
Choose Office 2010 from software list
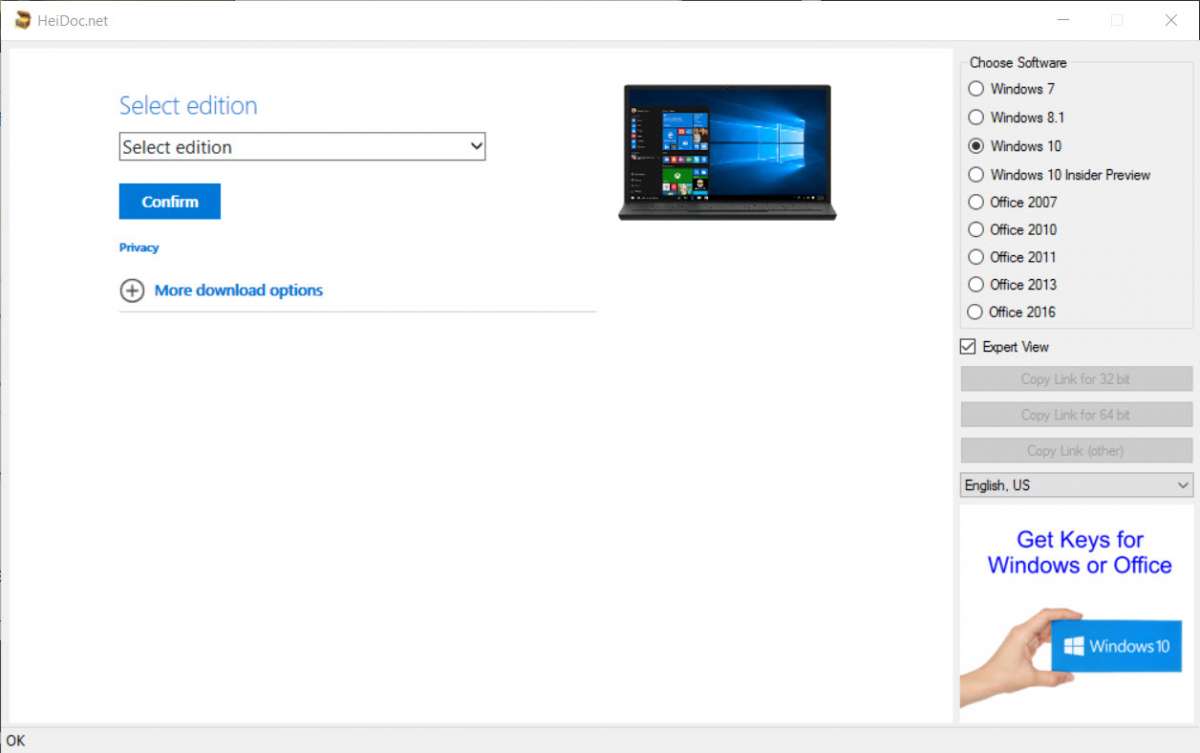[976, 230]
